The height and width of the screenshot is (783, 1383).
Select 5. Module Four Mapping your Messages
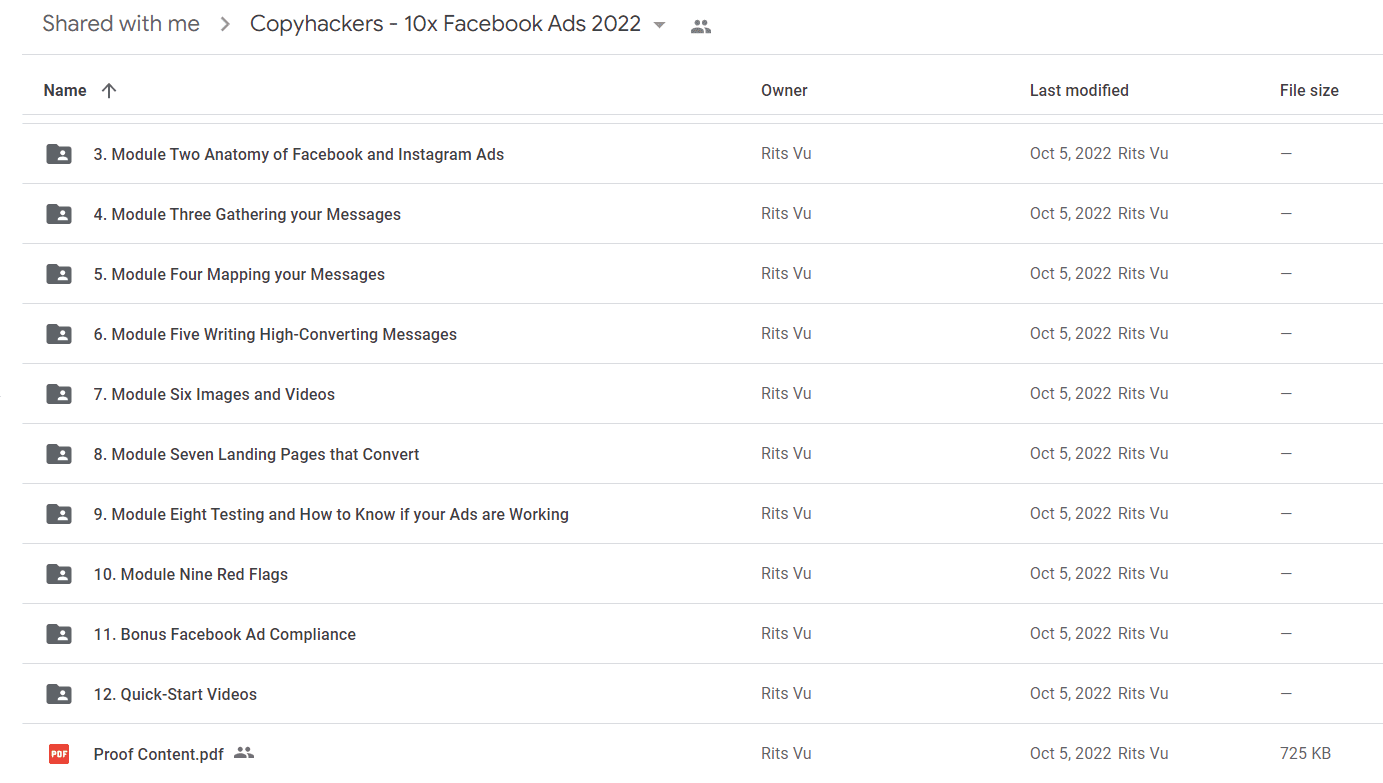[239, 274]
